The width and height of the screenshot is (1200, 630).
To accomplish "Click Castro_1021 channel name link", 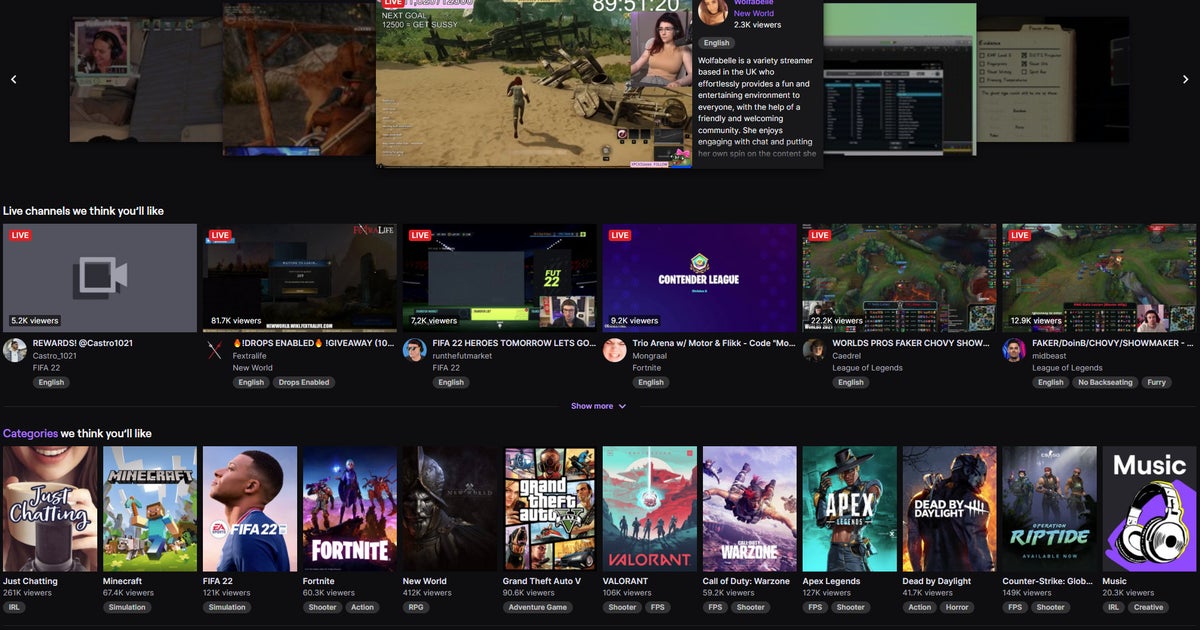I will [x=55, y=355].
